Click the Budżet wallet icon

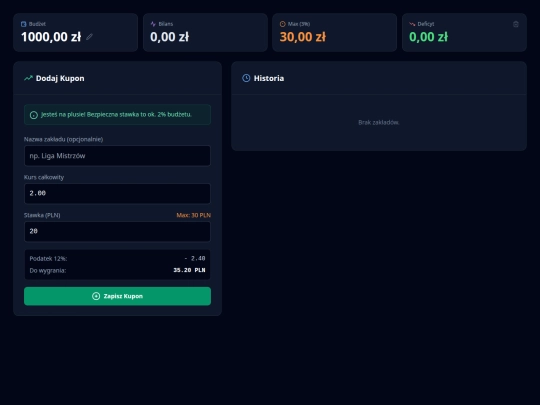(23, 24)
